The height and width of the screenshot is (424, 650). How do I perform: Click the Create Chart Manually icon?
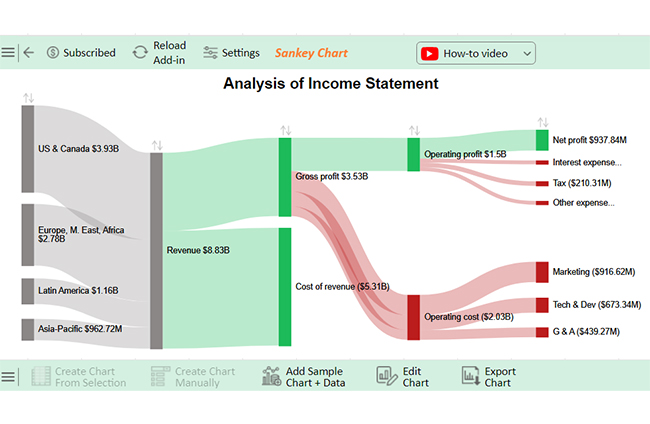(x=160, y=376)
